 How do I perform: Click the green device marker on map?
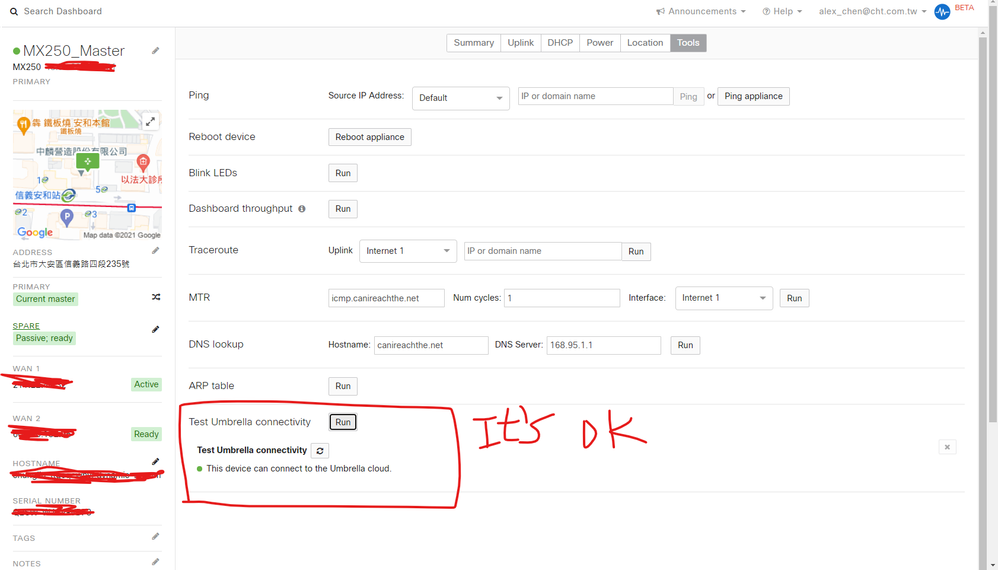tap(88, 162)
